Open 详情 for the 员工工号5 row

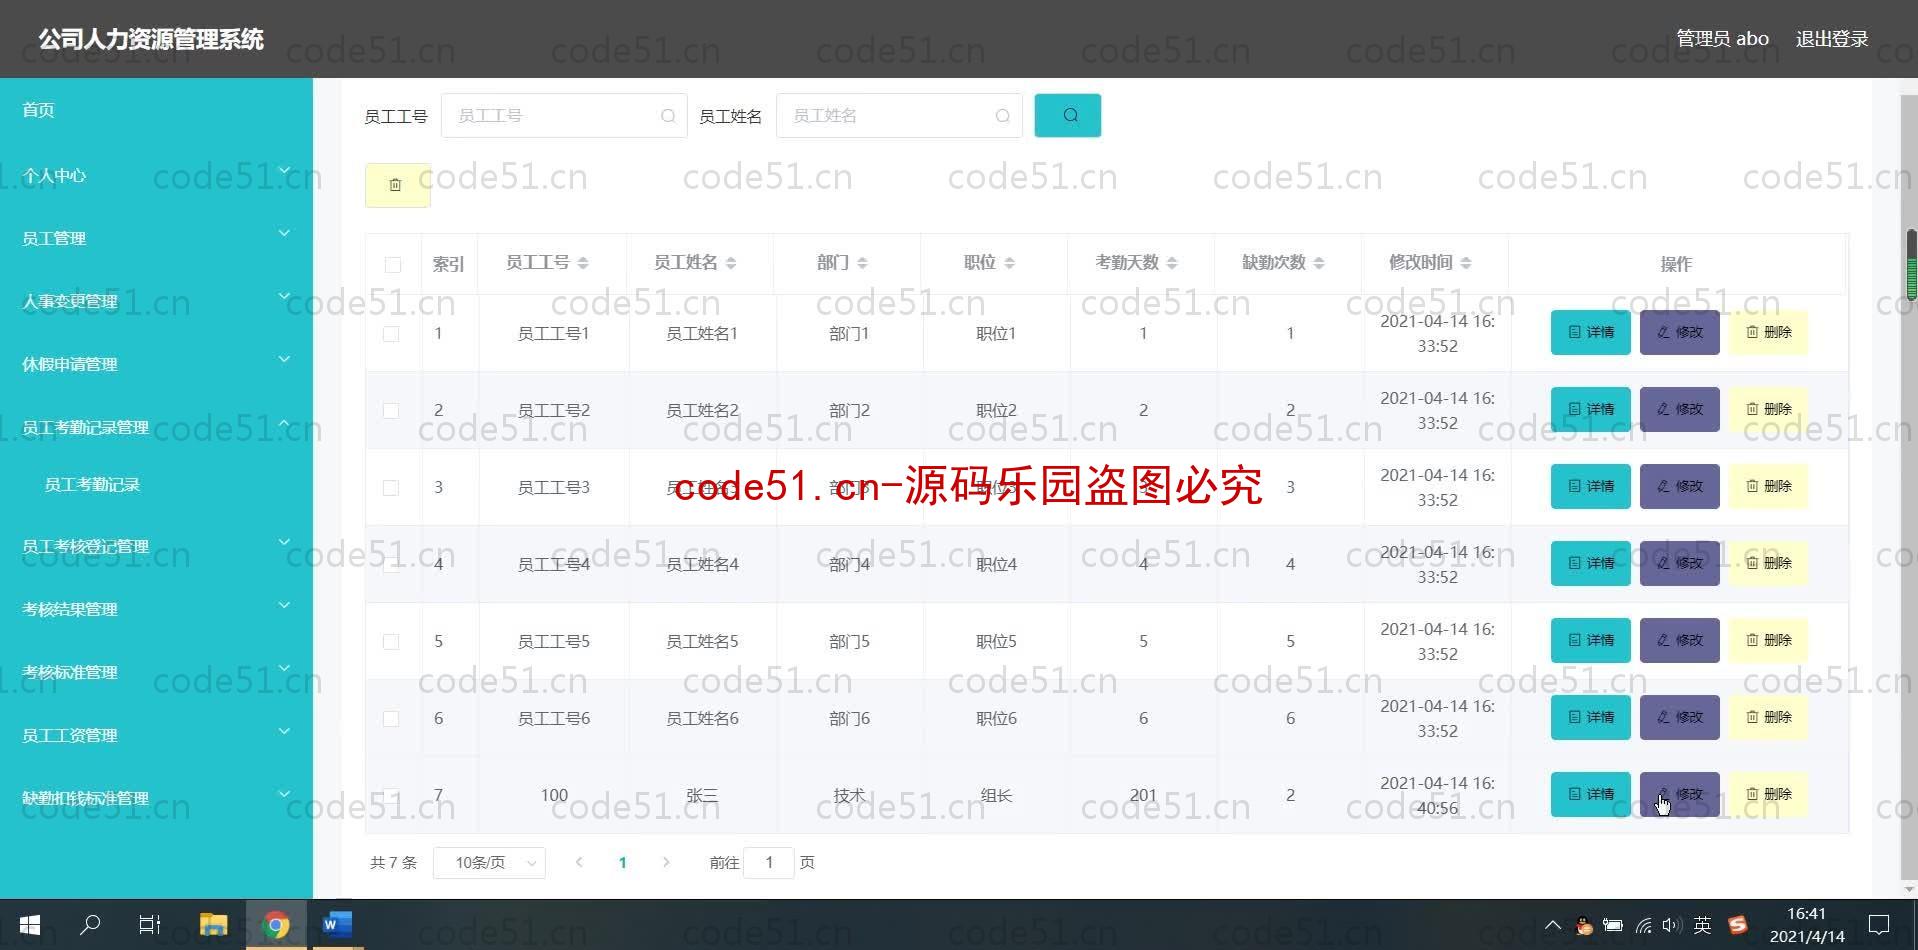(x=1590, y=640)
